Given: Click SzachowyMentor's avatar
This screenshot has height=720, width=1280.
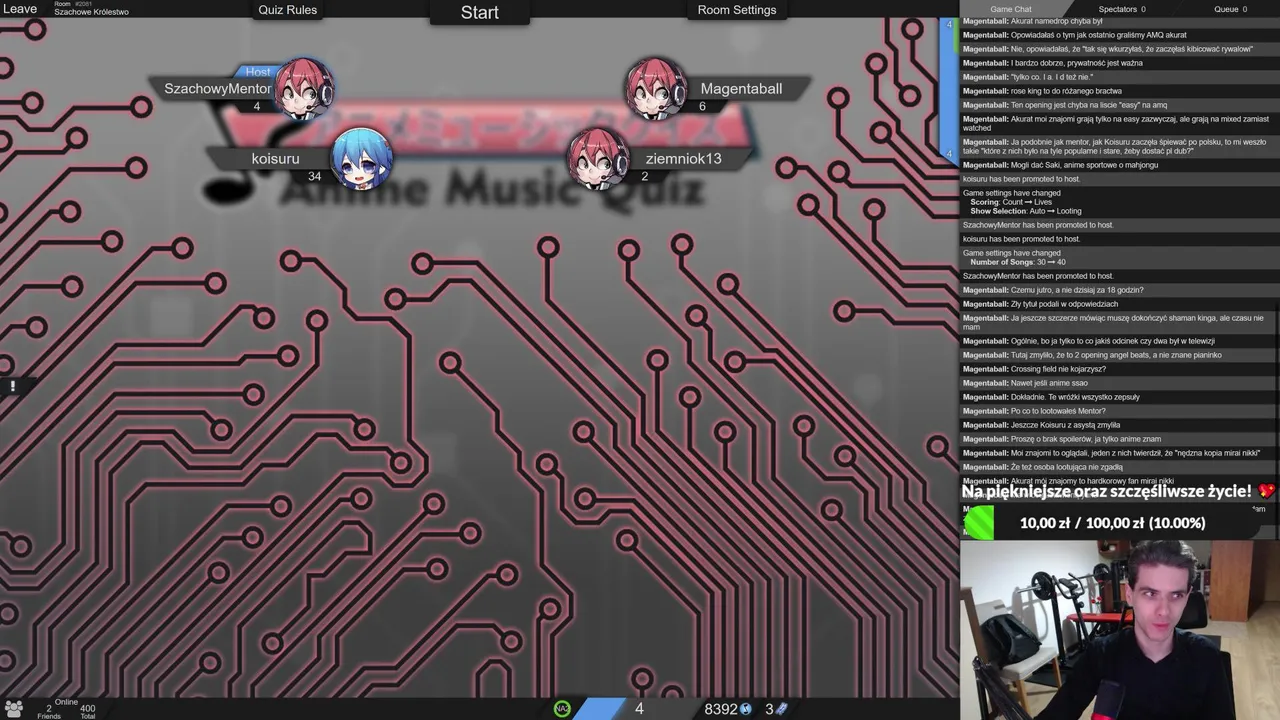Looking at the screenshot, I should pos(303,89).
